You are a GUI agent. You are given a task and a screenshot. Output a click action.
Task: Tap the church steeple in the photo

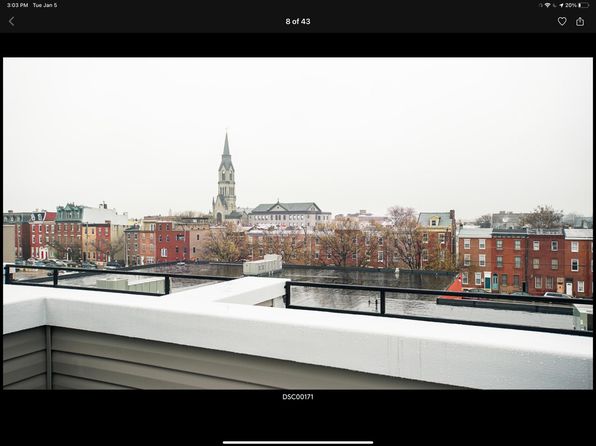pyautogui.click(x=226, y=177)
